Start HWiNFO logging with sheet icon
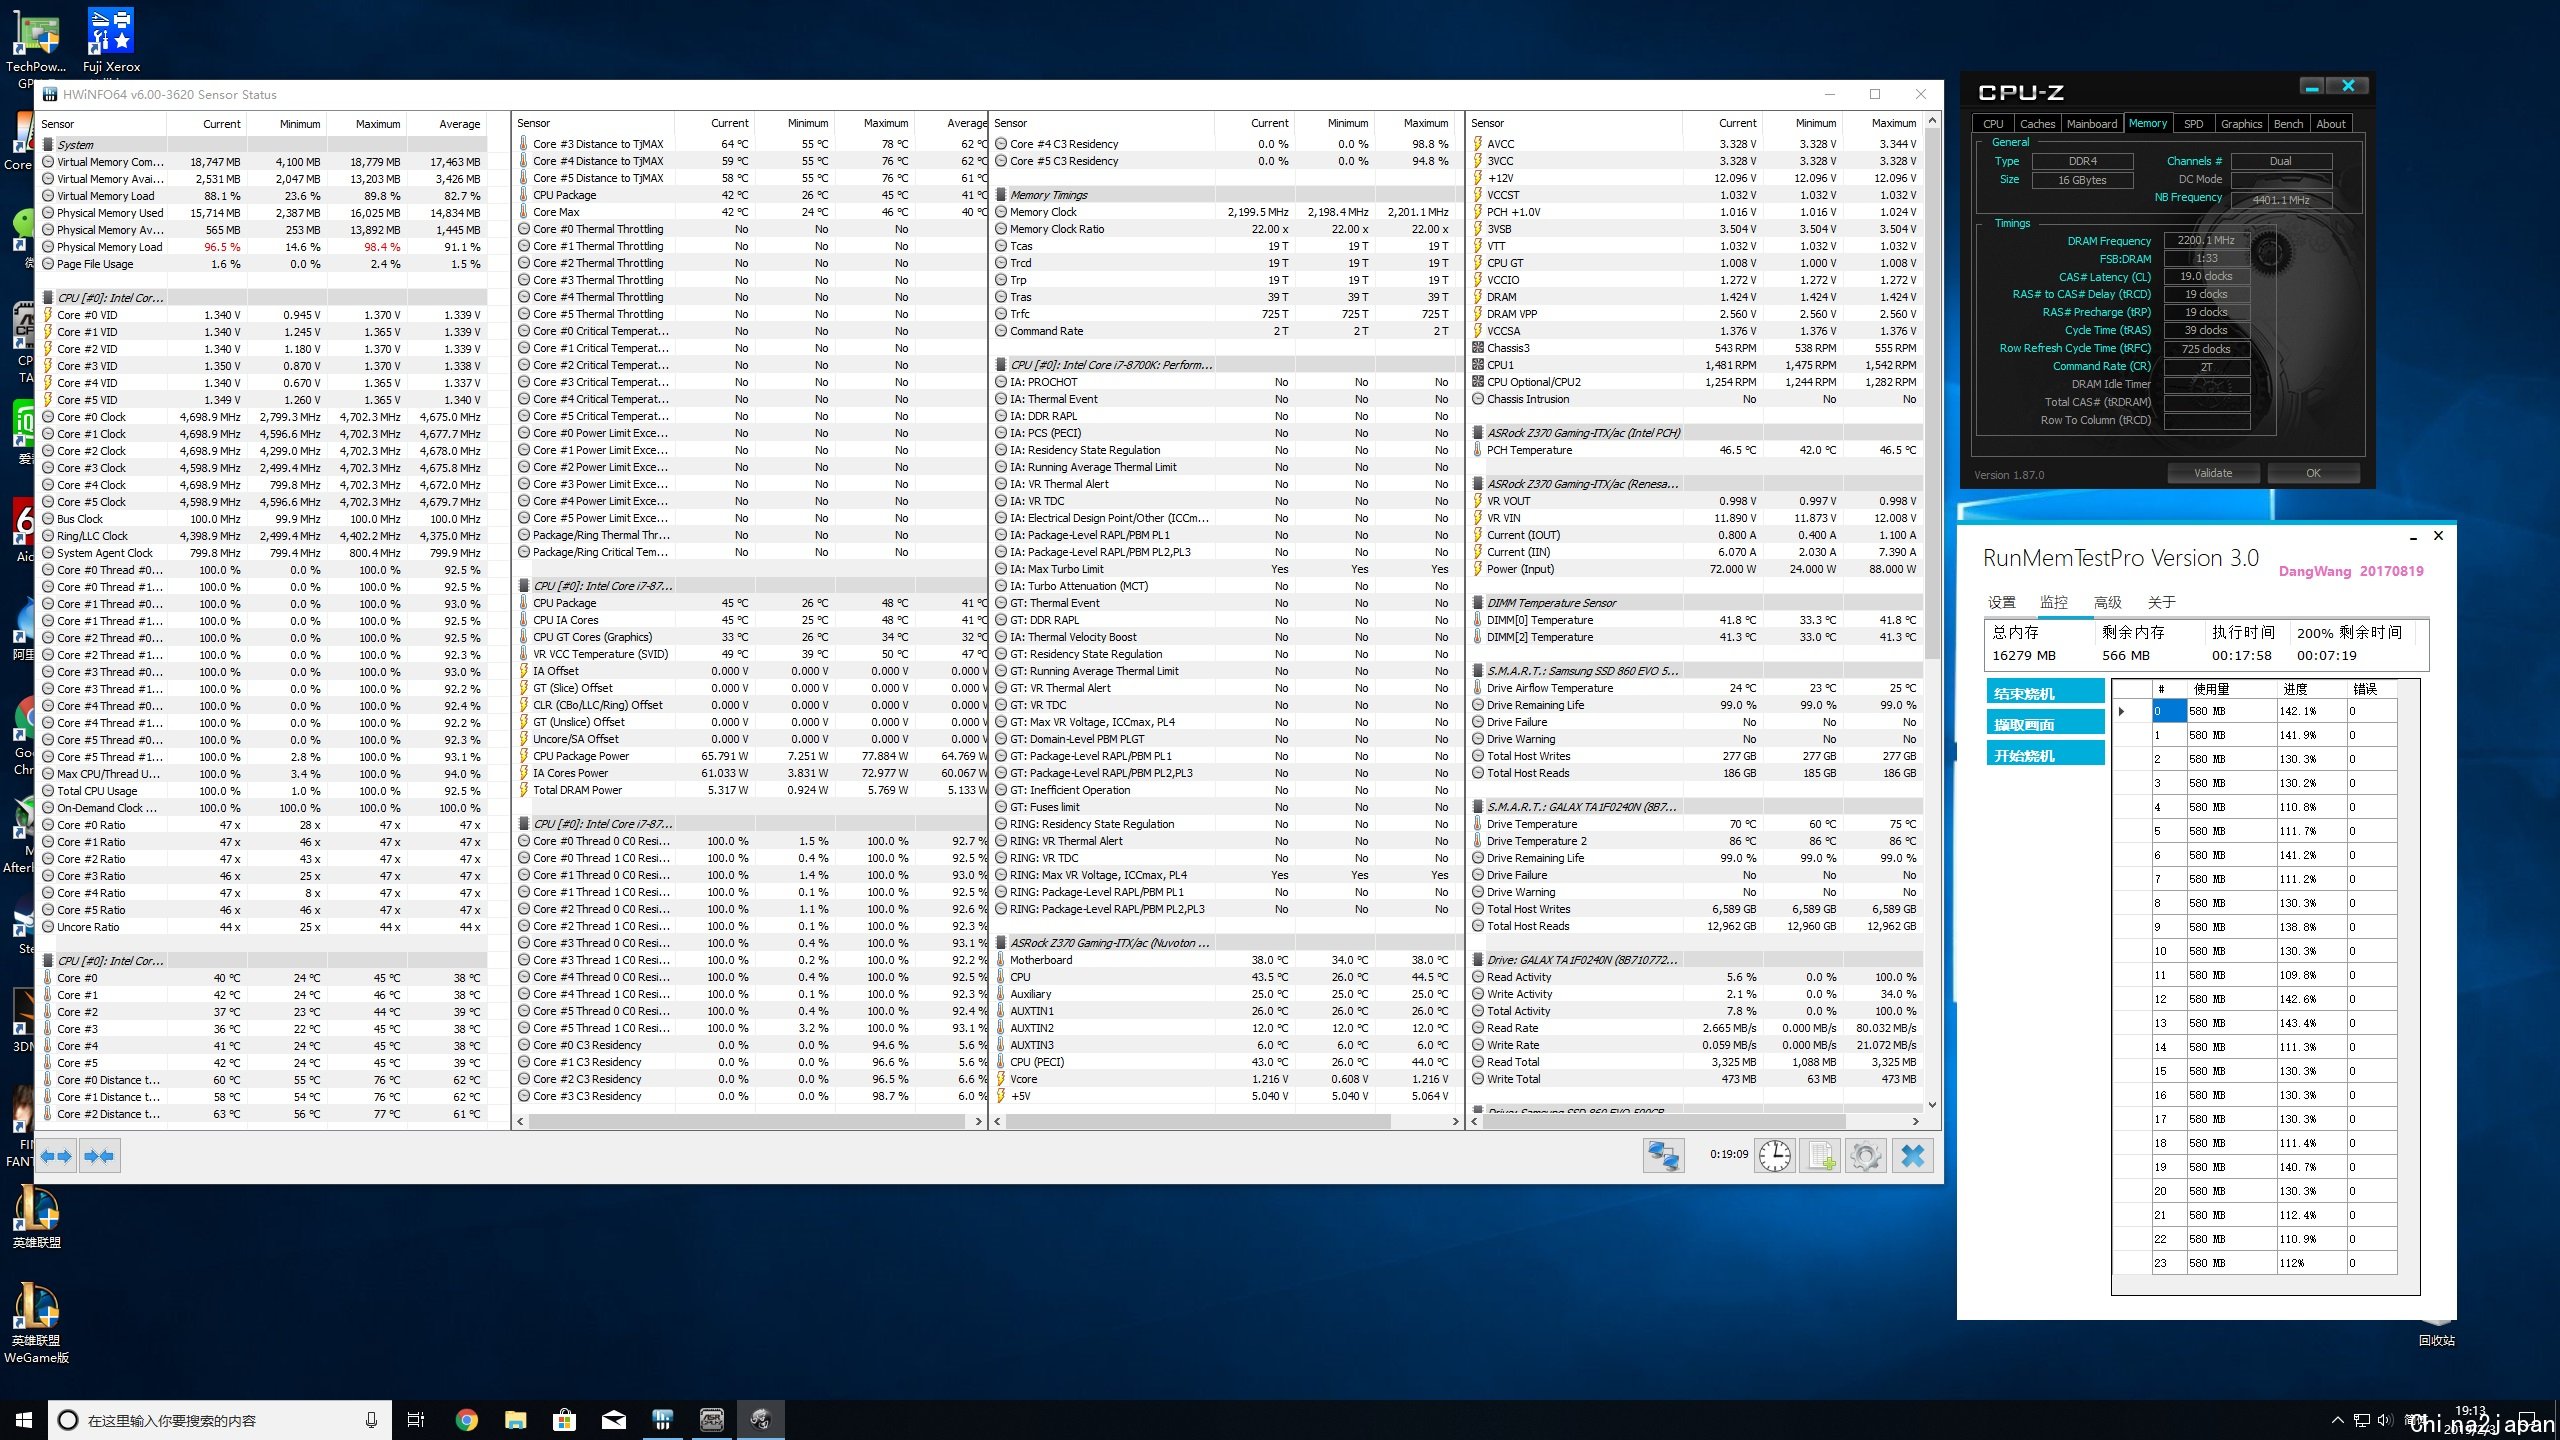This screenshot has height=1440, width=2560. coord(1821,1156)
